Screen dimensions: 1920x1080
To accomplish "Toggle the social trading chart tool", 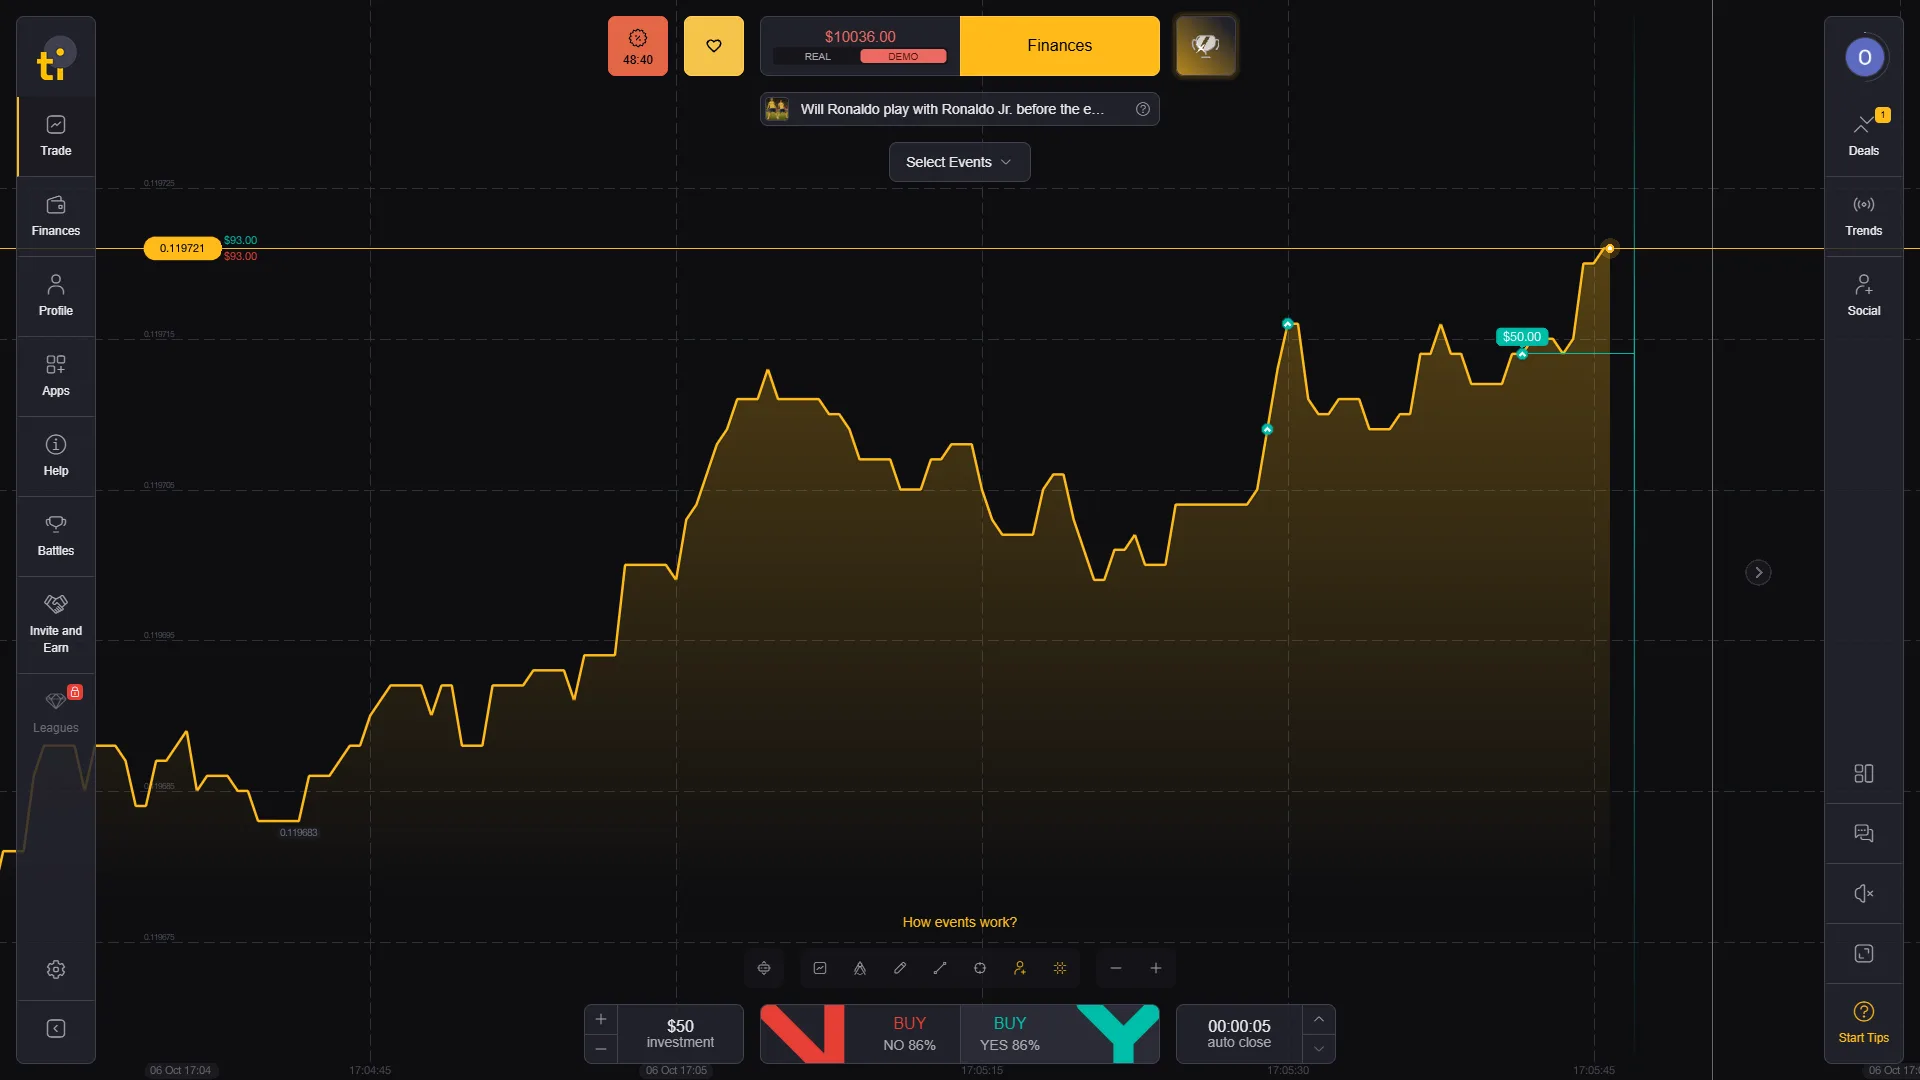I will (x=1020, y=968).
